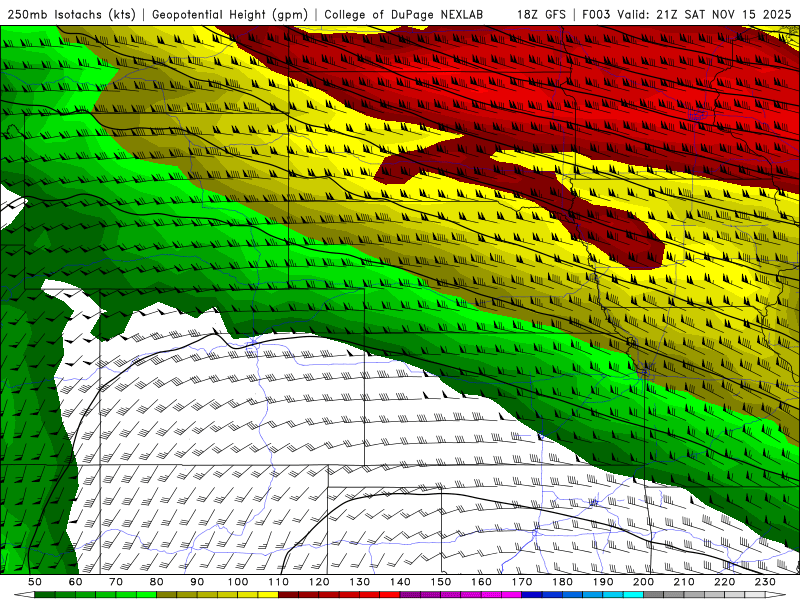The width and height of the screenshot is (800, 600).
Task: Click the legend value 200
Action: (644, 582)
